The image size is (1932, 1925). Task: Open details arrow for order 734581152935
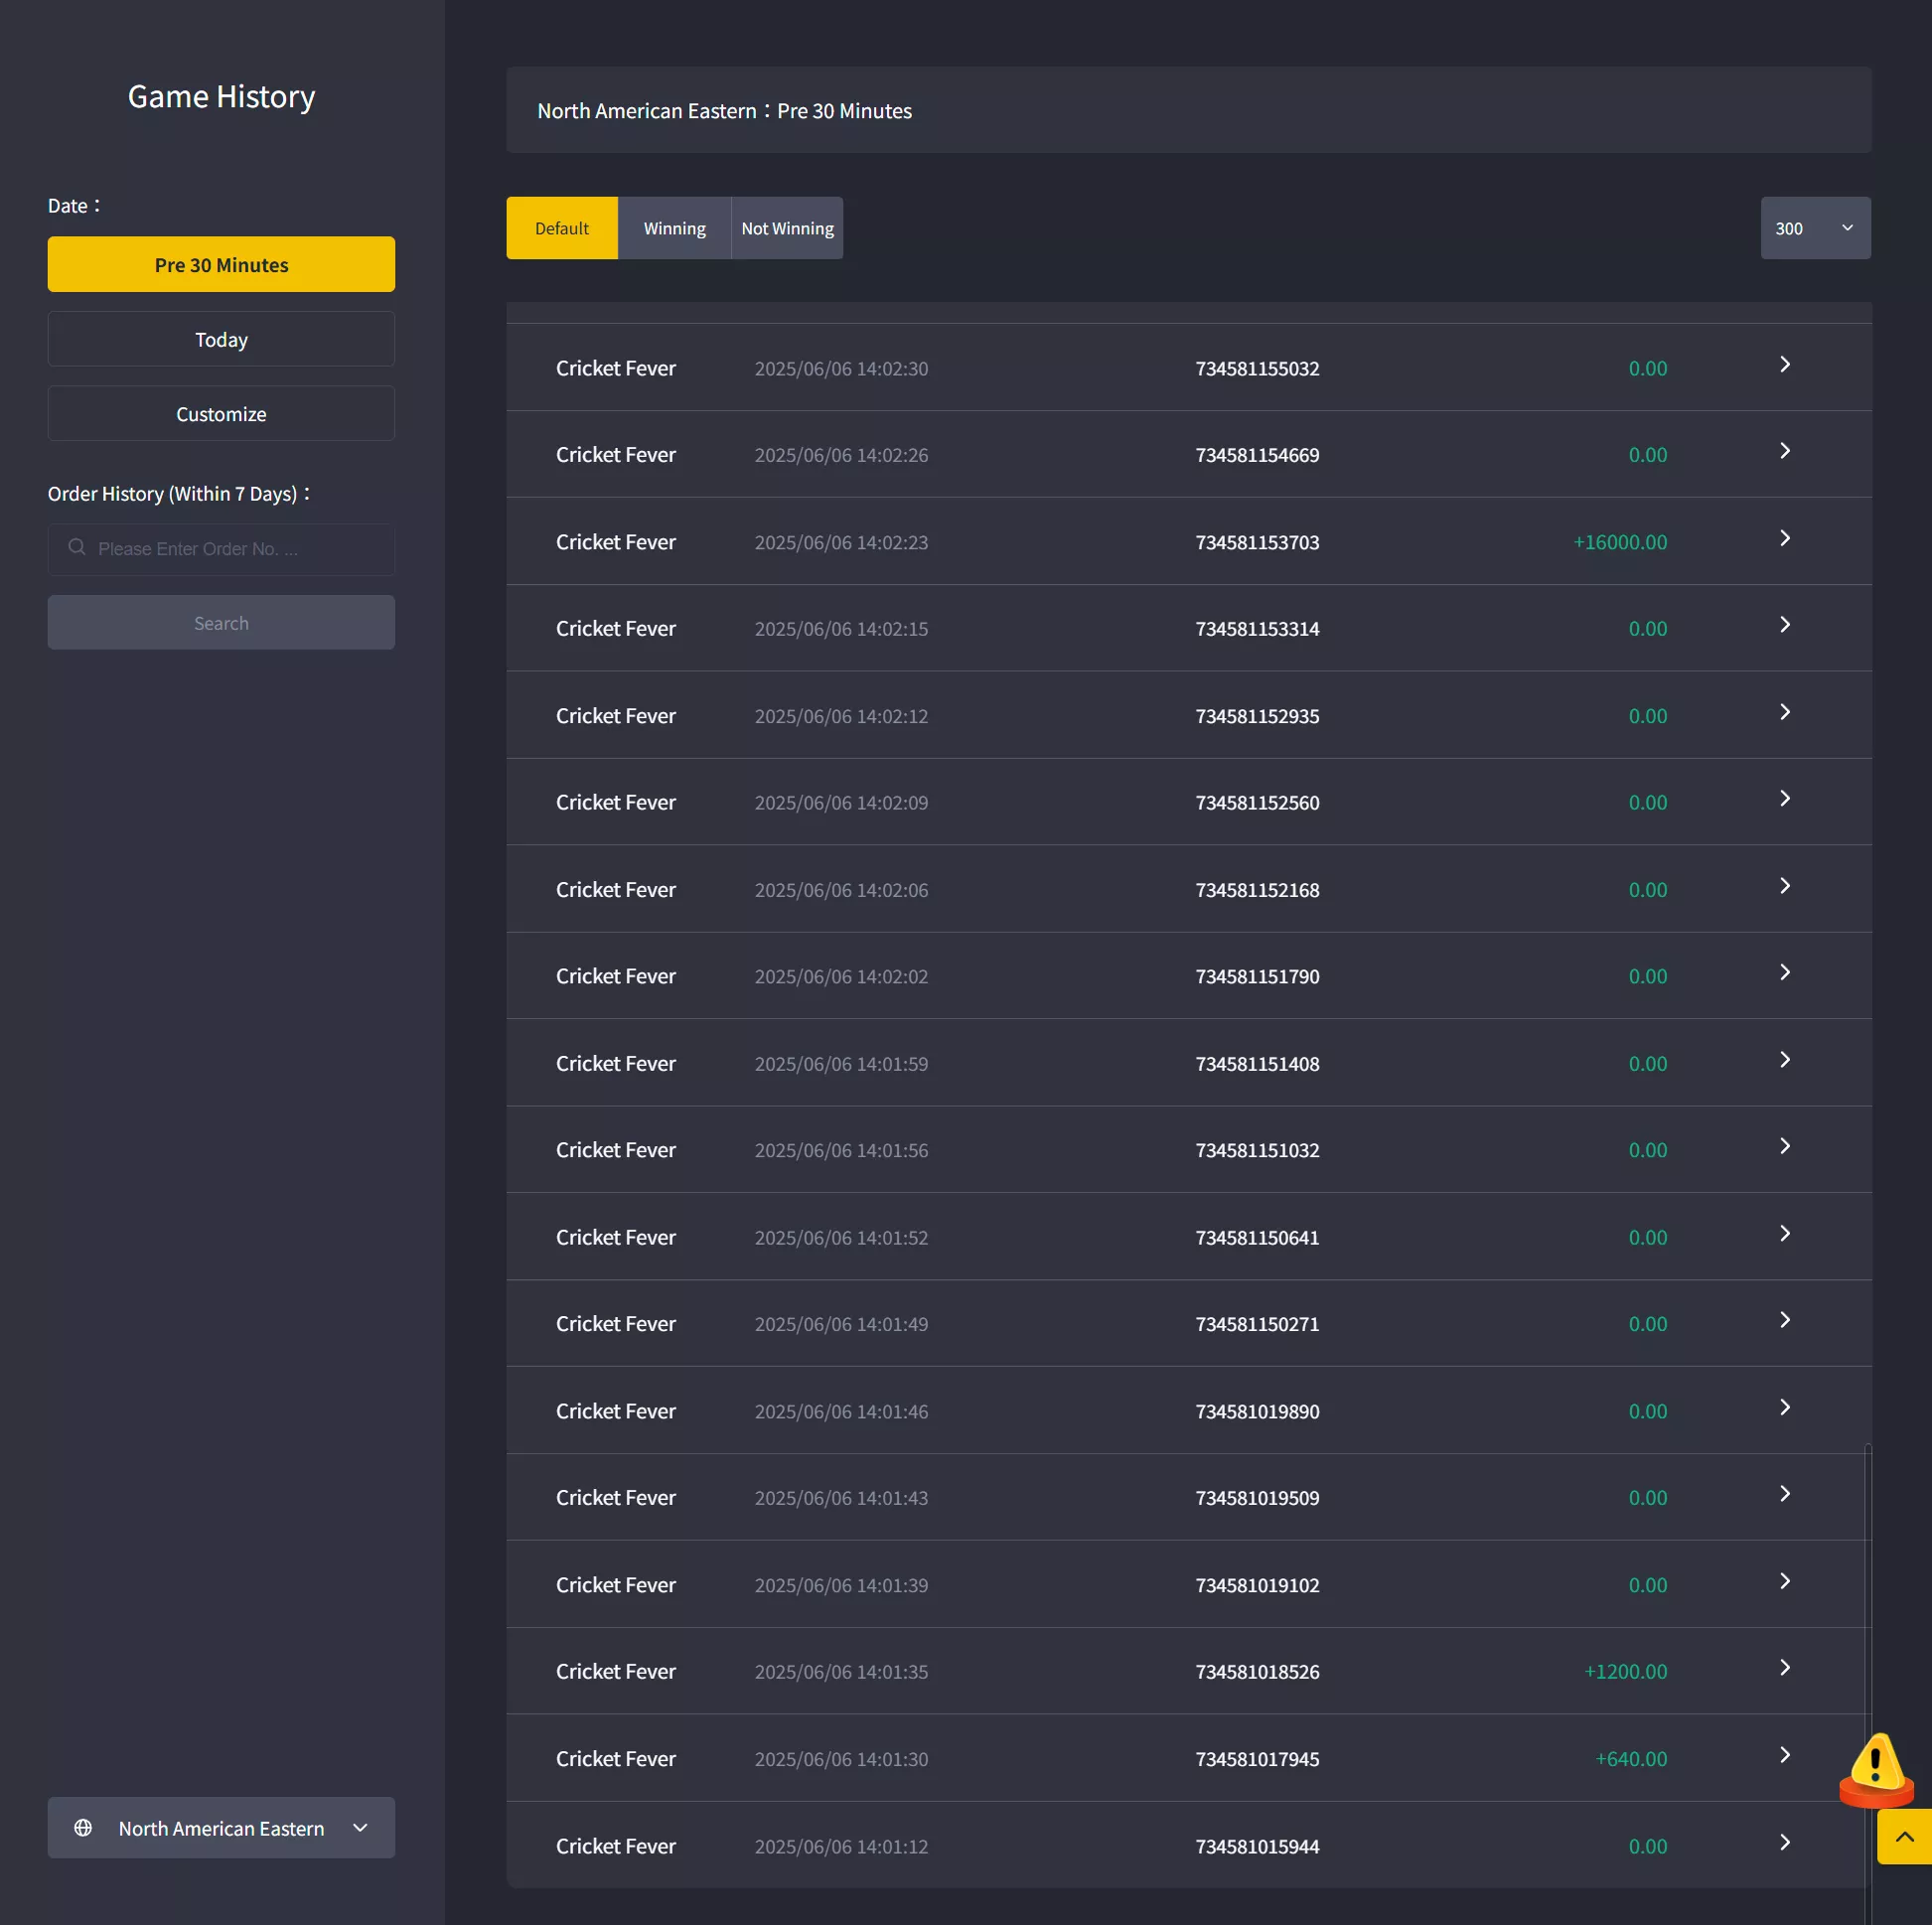coord(1785,712)
